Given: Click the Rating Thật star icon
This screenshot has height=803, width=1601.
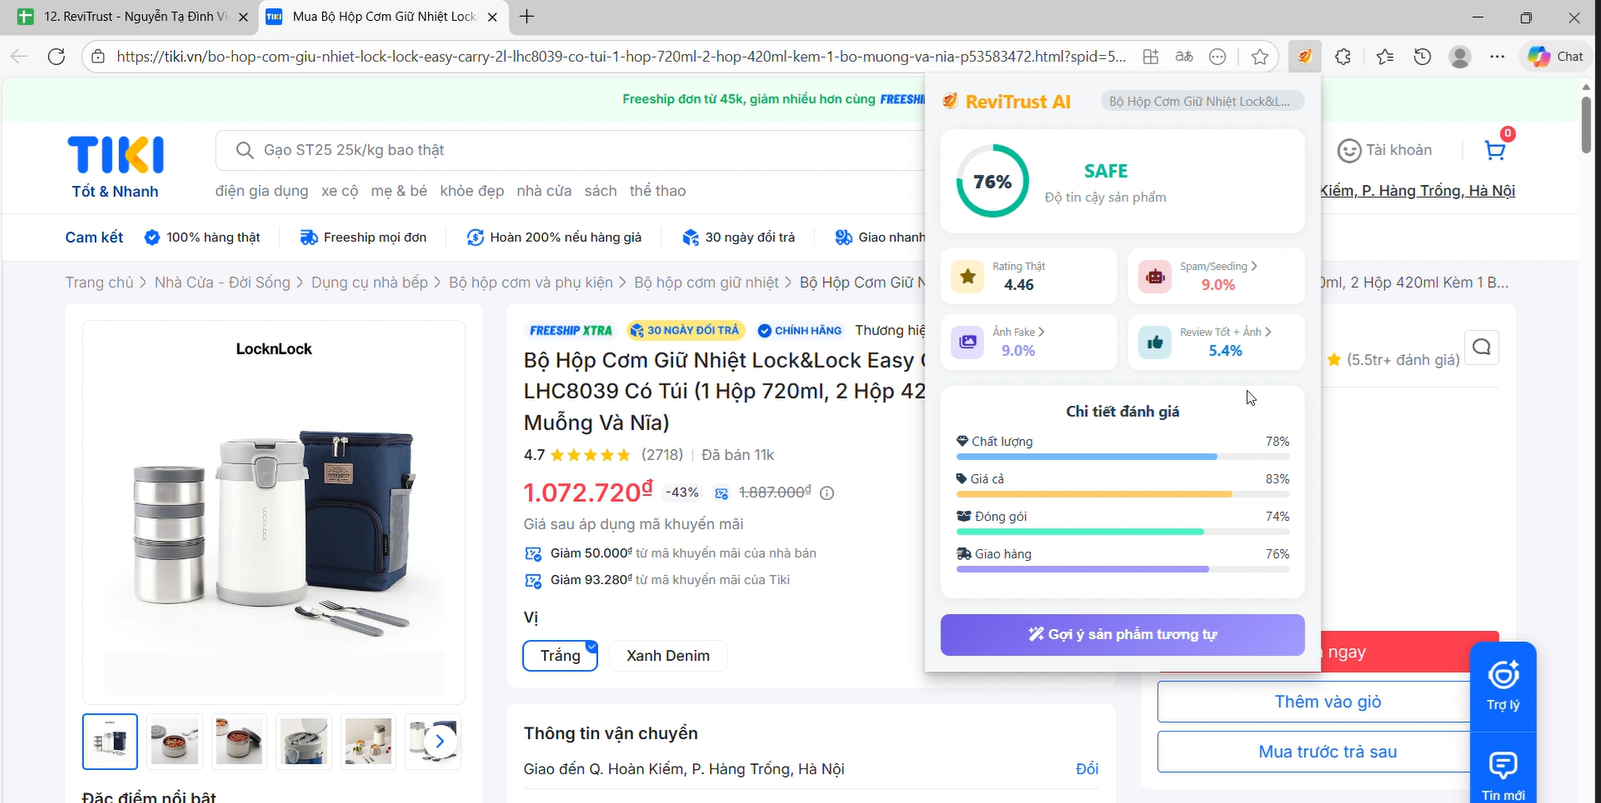Looking at the screenshot, I should 967,276.
